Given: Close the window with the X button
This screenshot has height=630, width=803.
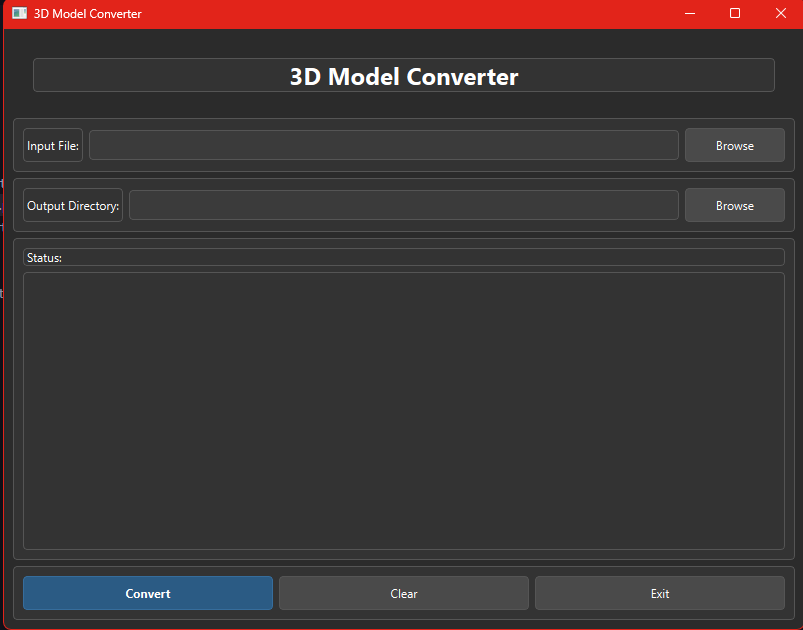Looking at the screenshot, I should (783, 14).
